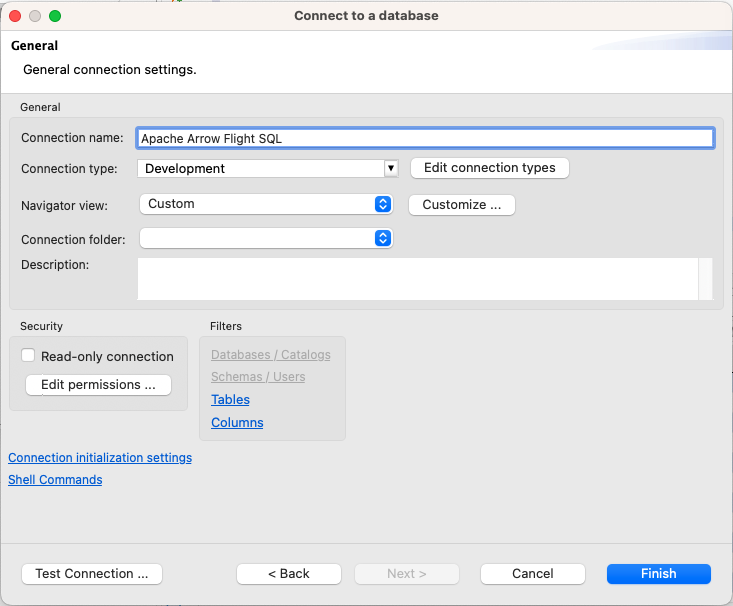Close the dialog with the red button

point(15,16)
